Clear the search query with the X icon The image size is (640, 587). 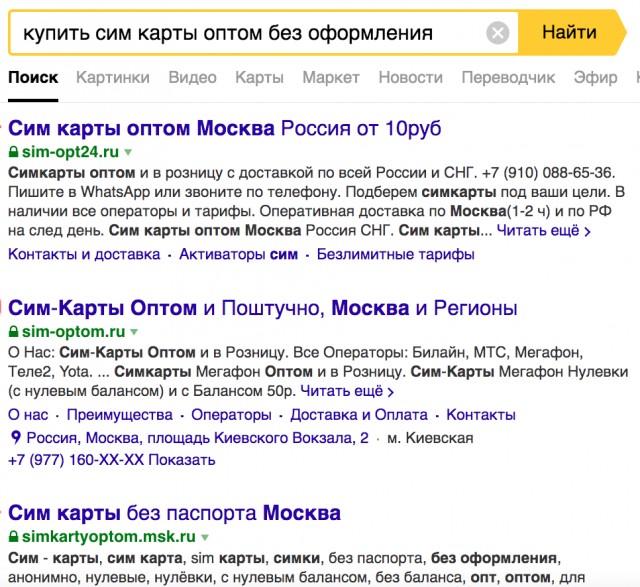[x=498, y=33]
